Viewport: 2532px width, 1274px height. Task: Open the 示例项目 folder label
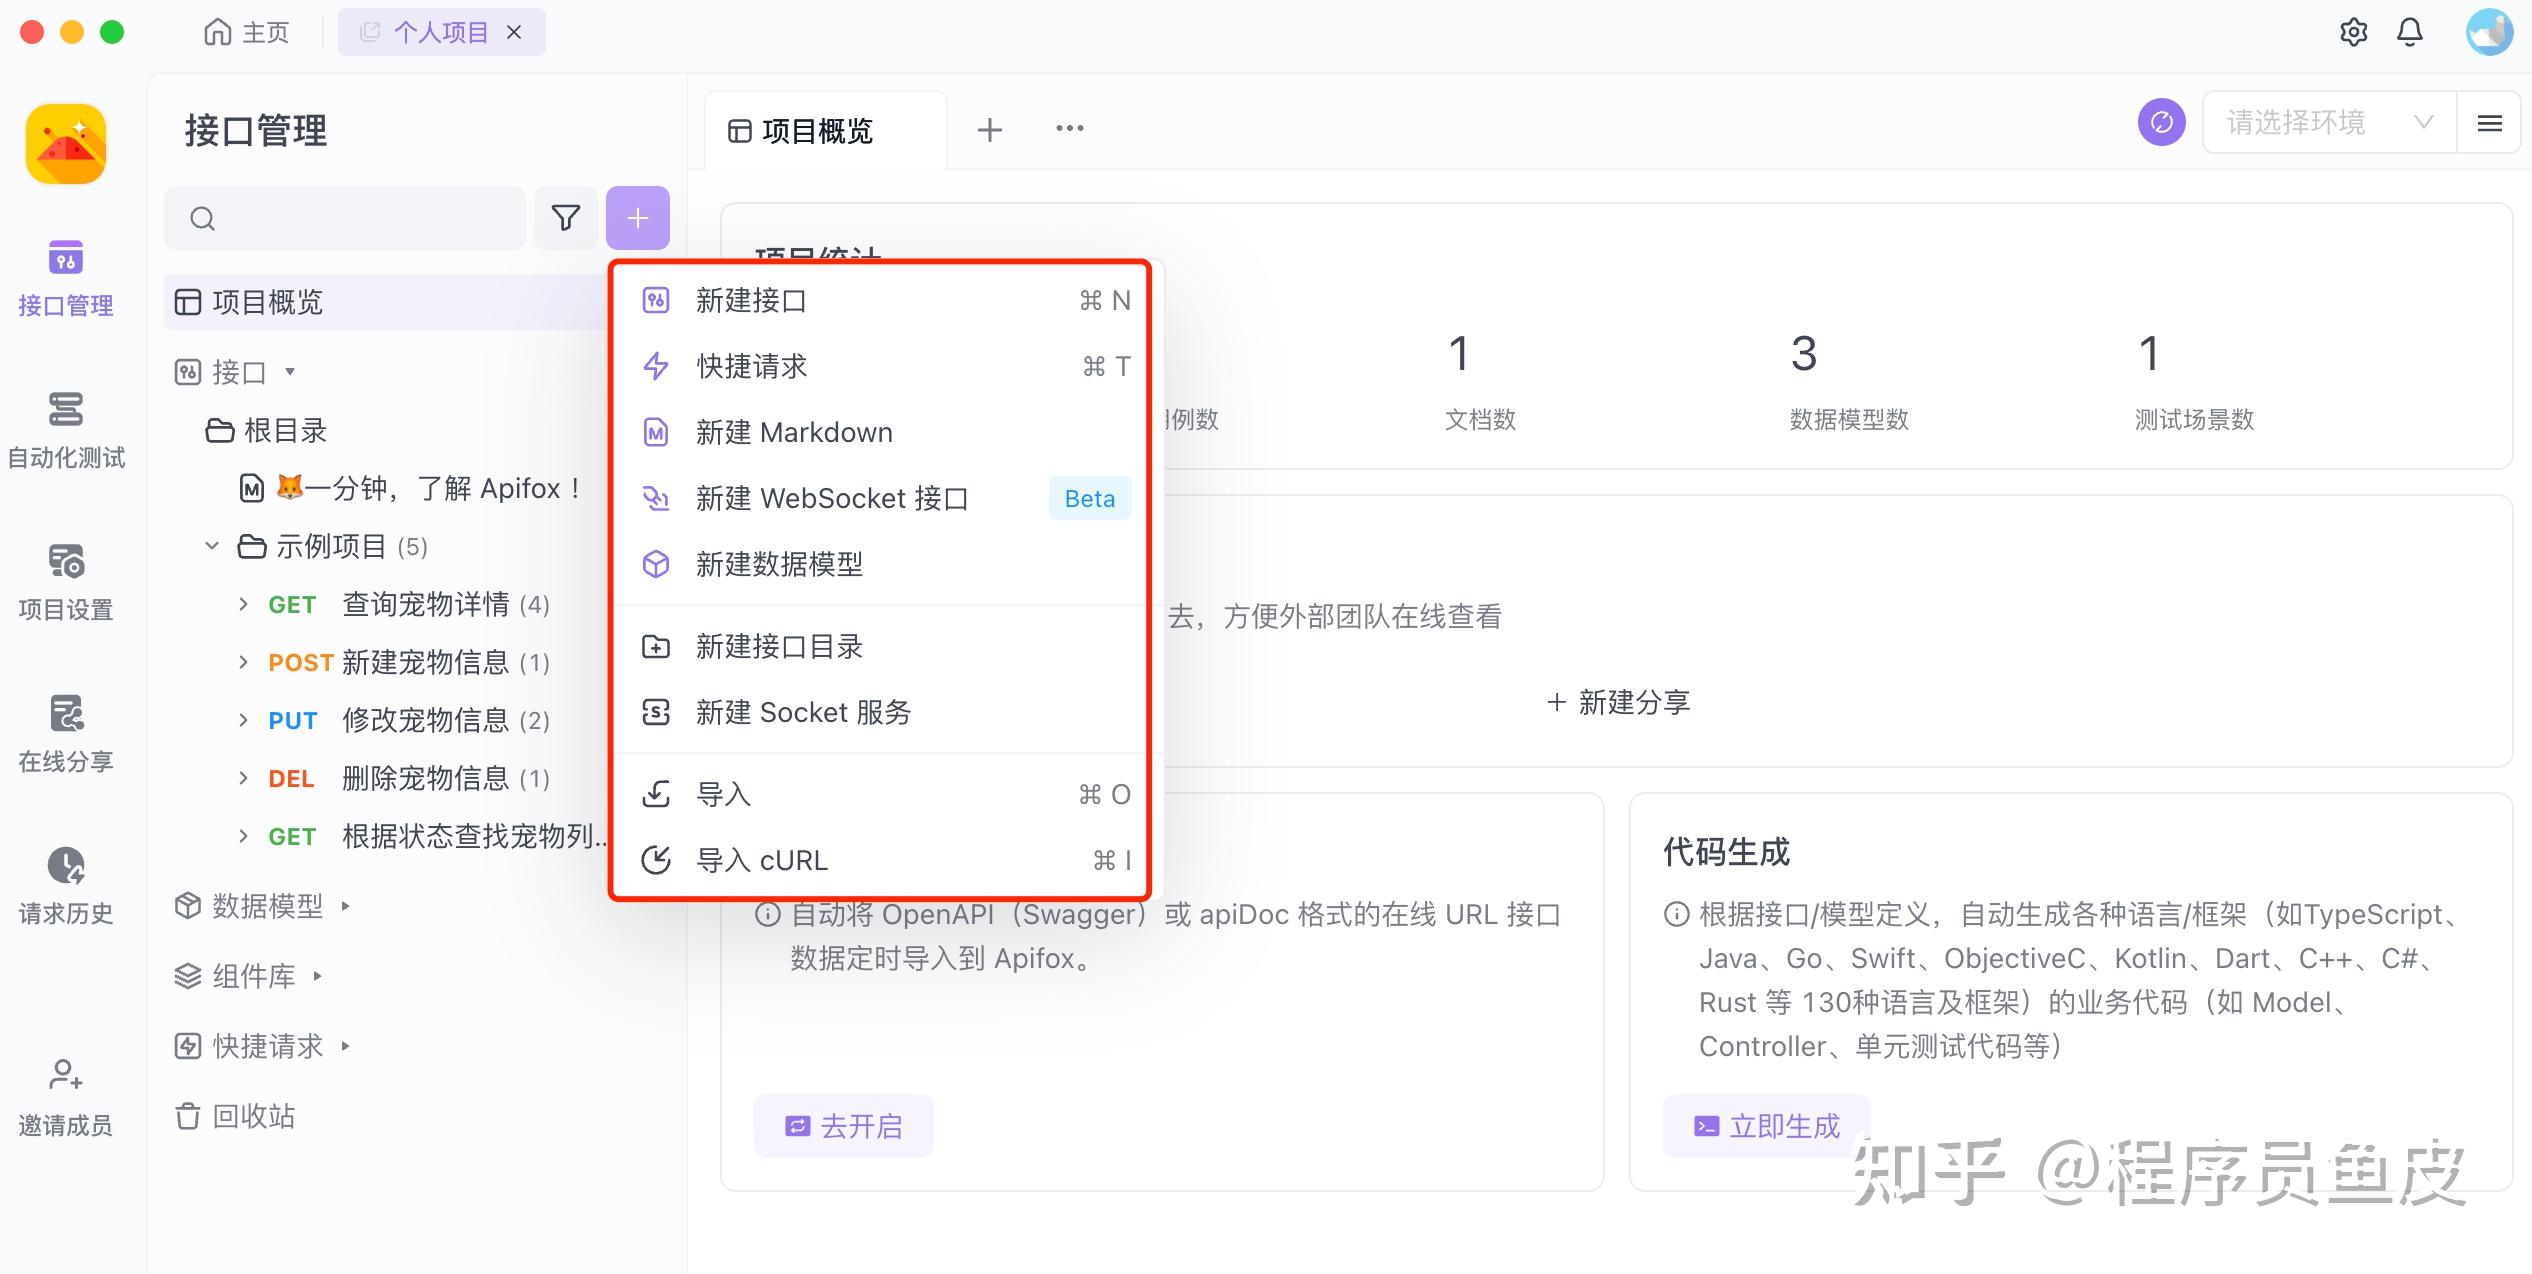[331, 546]
